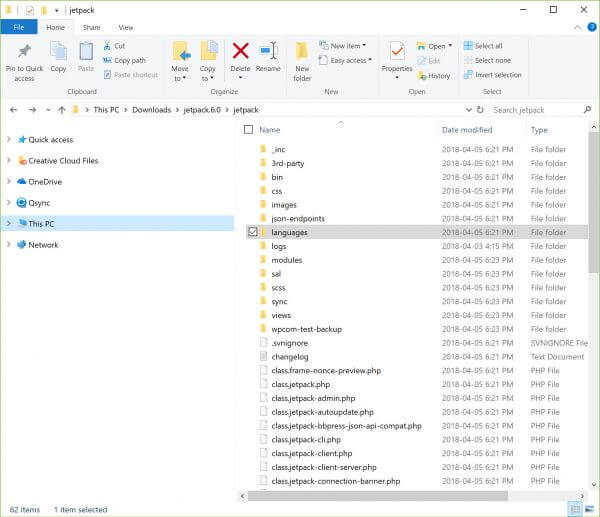
Task: Click Downloads in the address path
Action: tap(152, 110)
